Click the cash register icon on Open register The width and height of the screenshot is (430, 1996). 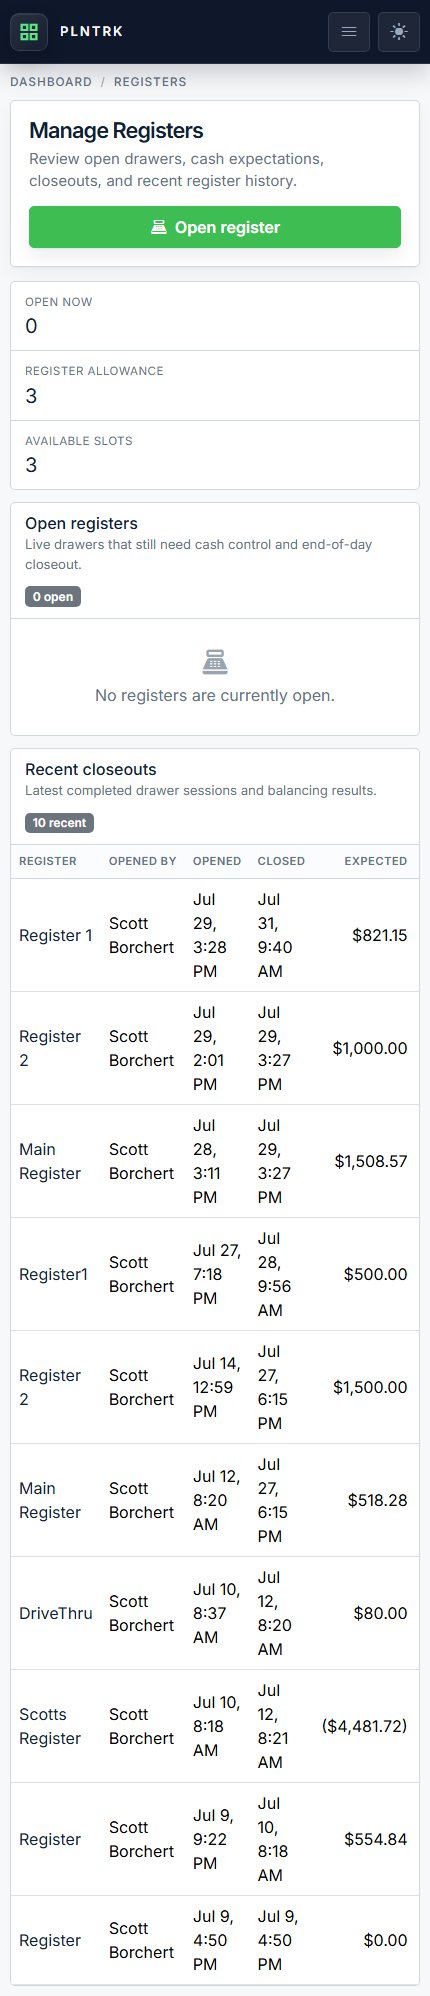coord(159,227)
